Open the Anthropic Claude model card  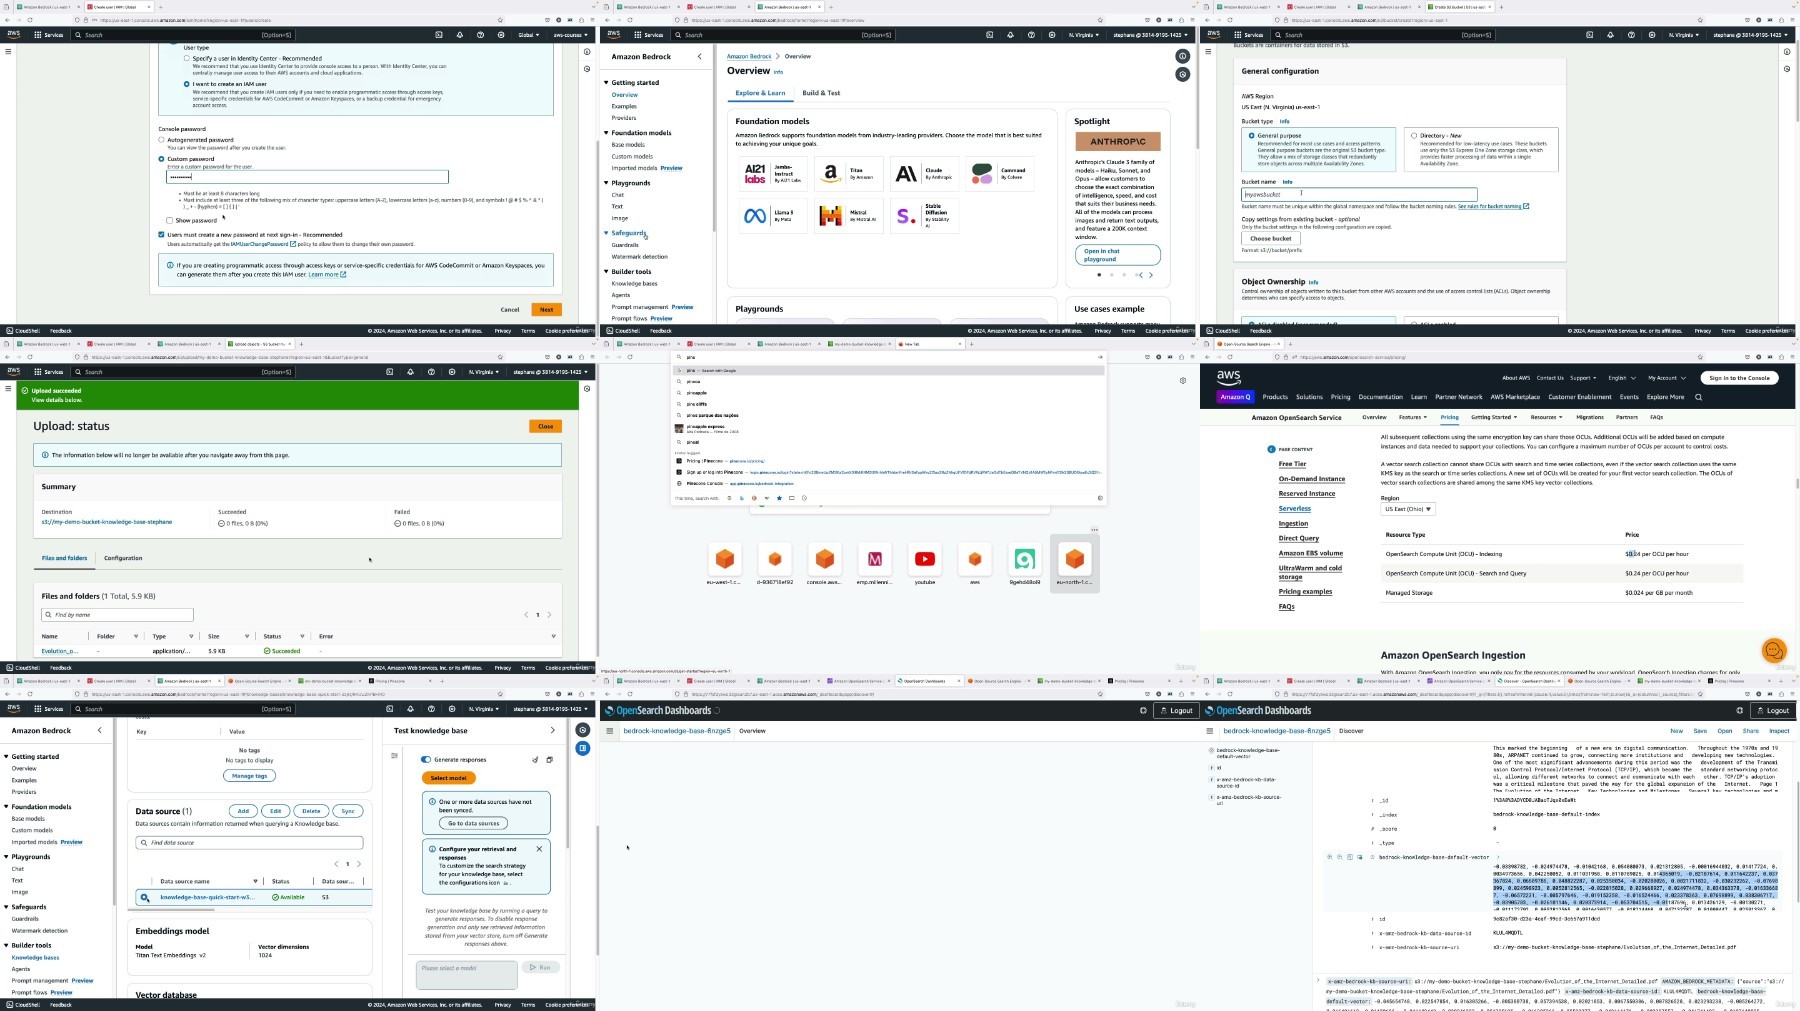[x=923, y=174]
